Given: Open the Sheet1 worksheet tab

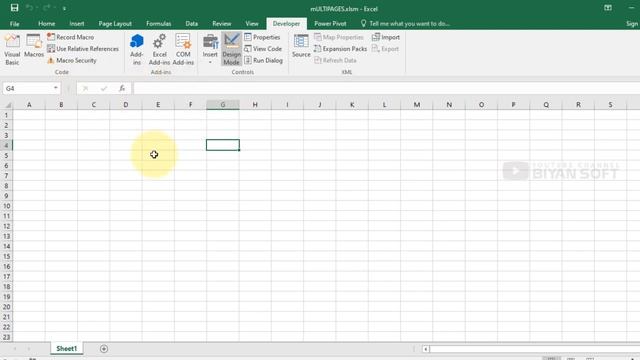Looking at the screenshot, I should [x=67, y=349].
